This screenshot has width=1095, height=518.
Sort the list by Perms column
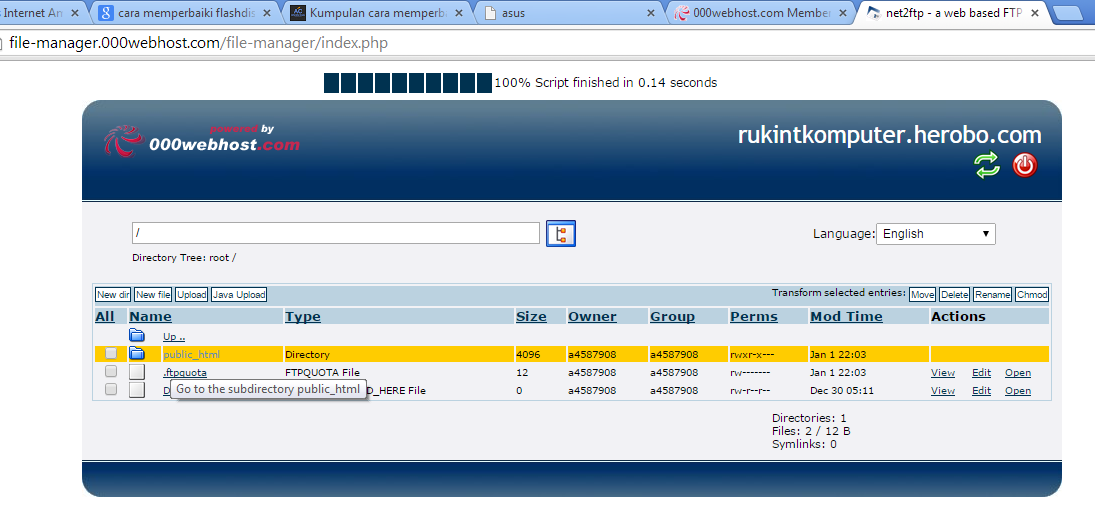(x=754, y=316)
